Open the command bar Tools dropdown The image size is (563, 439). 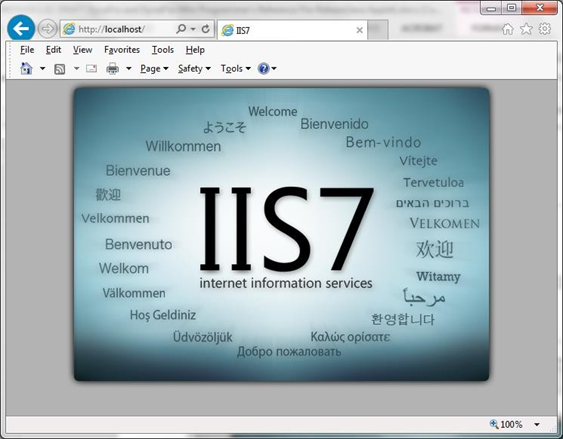(x=236, y=69)
